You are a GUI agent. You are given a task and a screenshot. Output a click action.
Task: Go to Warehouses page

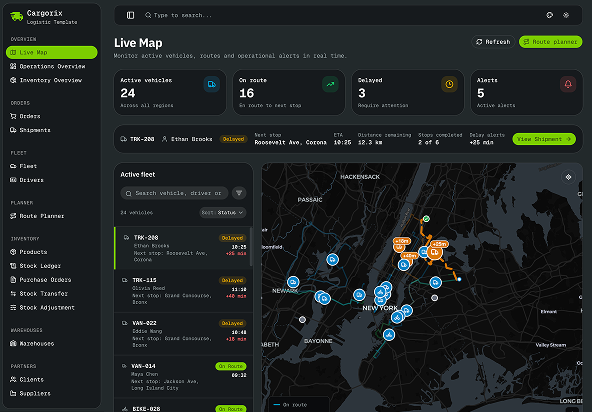tap(52, 344)
